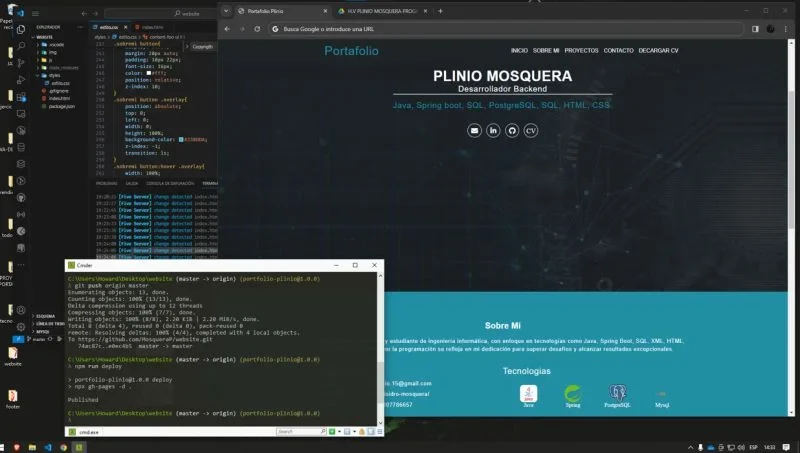The height and width of the screenshot is (453, 800).
Task: Expand the node_modules folder in tree
Action: point(56,68)
